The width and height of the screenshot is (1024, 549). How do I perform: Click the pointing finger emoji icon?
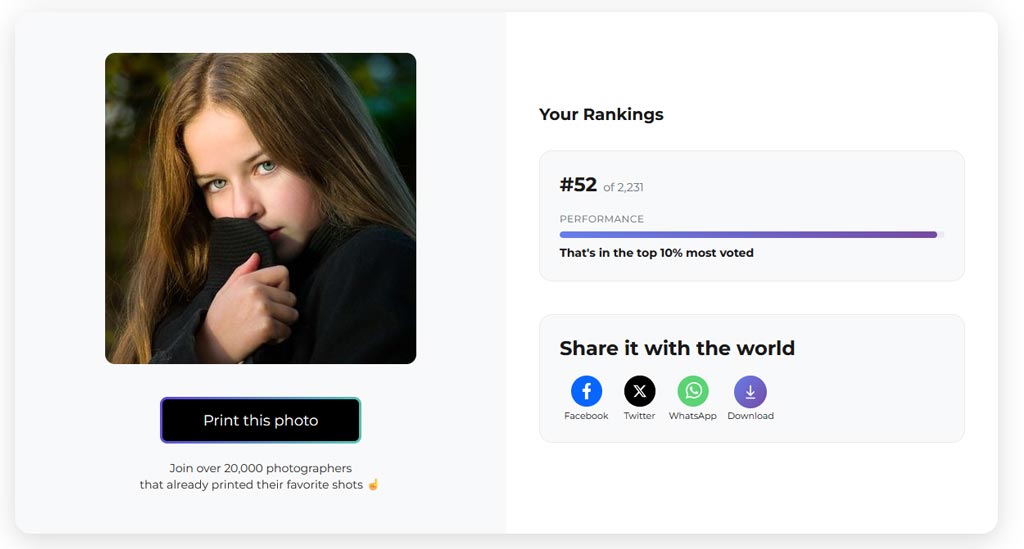click(373, 485)
